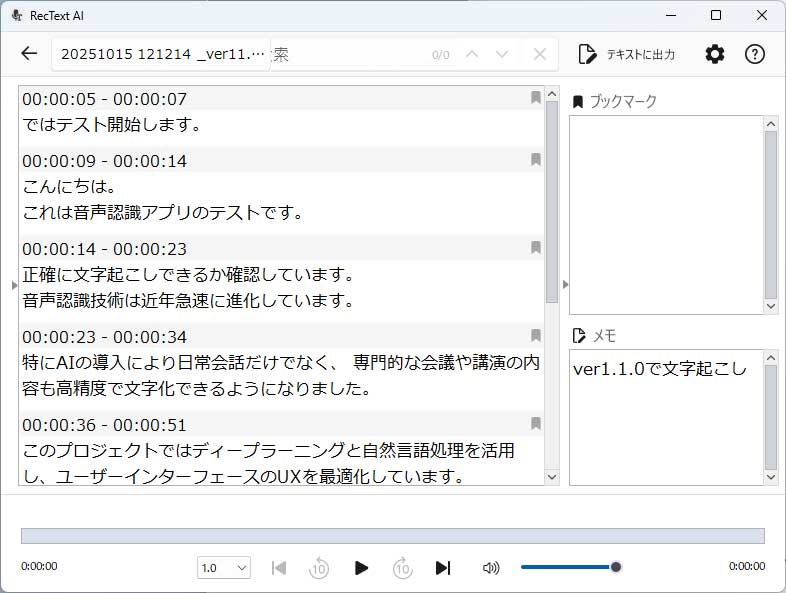
Task: Bookmark the 00:00:09 - 00:00:14 segment
Action: [536, 160]
